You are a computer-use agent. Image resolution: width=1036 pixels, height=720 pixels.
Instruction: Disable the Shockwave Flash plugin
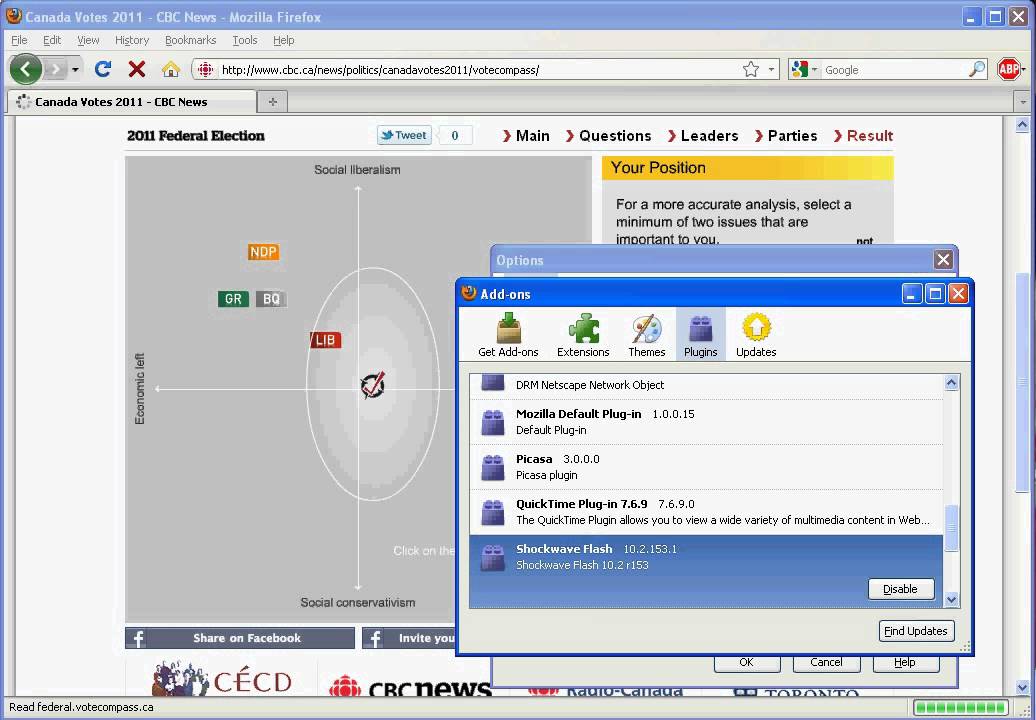[x=901, y=589]
